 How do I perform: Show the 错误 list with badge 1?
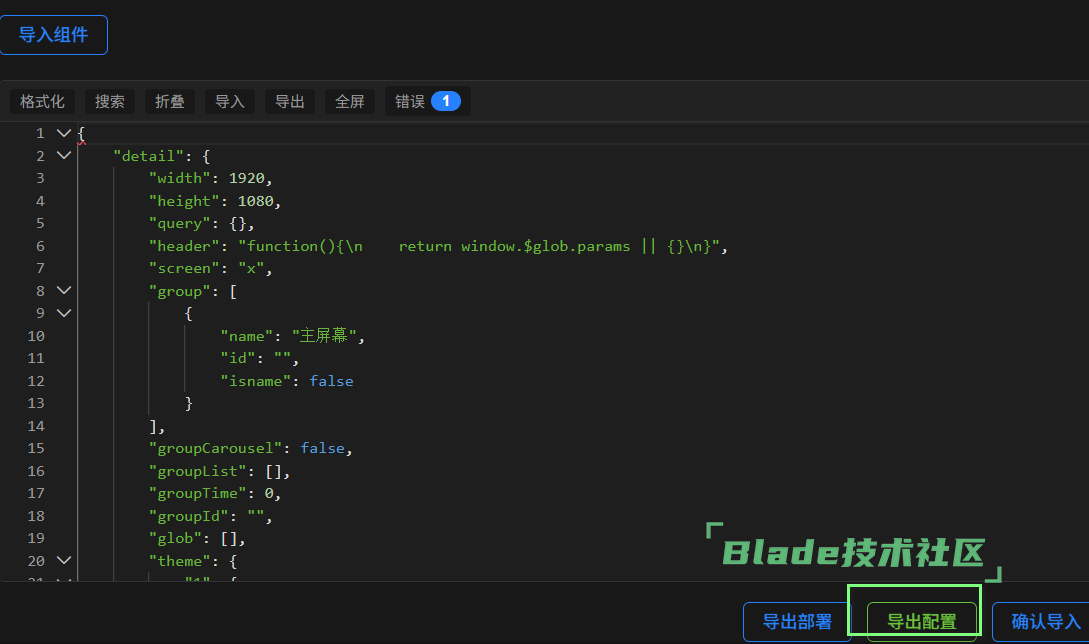[x=427, y=101]
